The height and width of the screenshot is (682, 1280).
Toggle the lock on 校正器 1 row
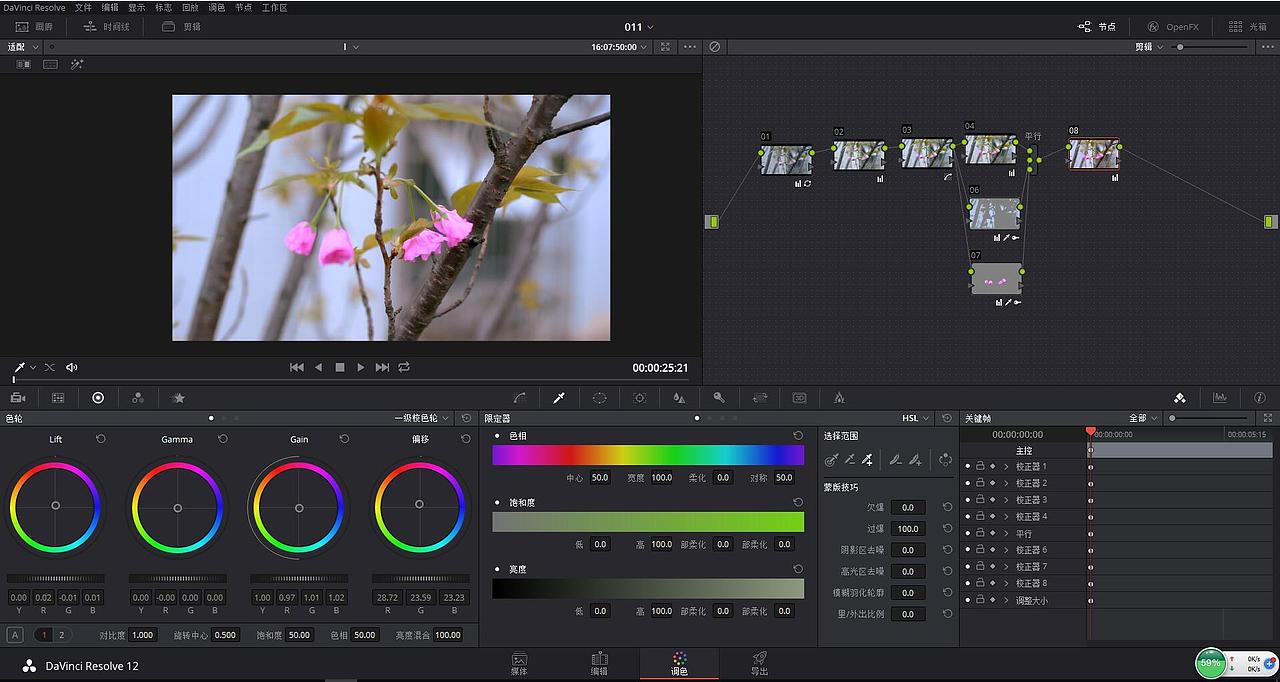981,466
